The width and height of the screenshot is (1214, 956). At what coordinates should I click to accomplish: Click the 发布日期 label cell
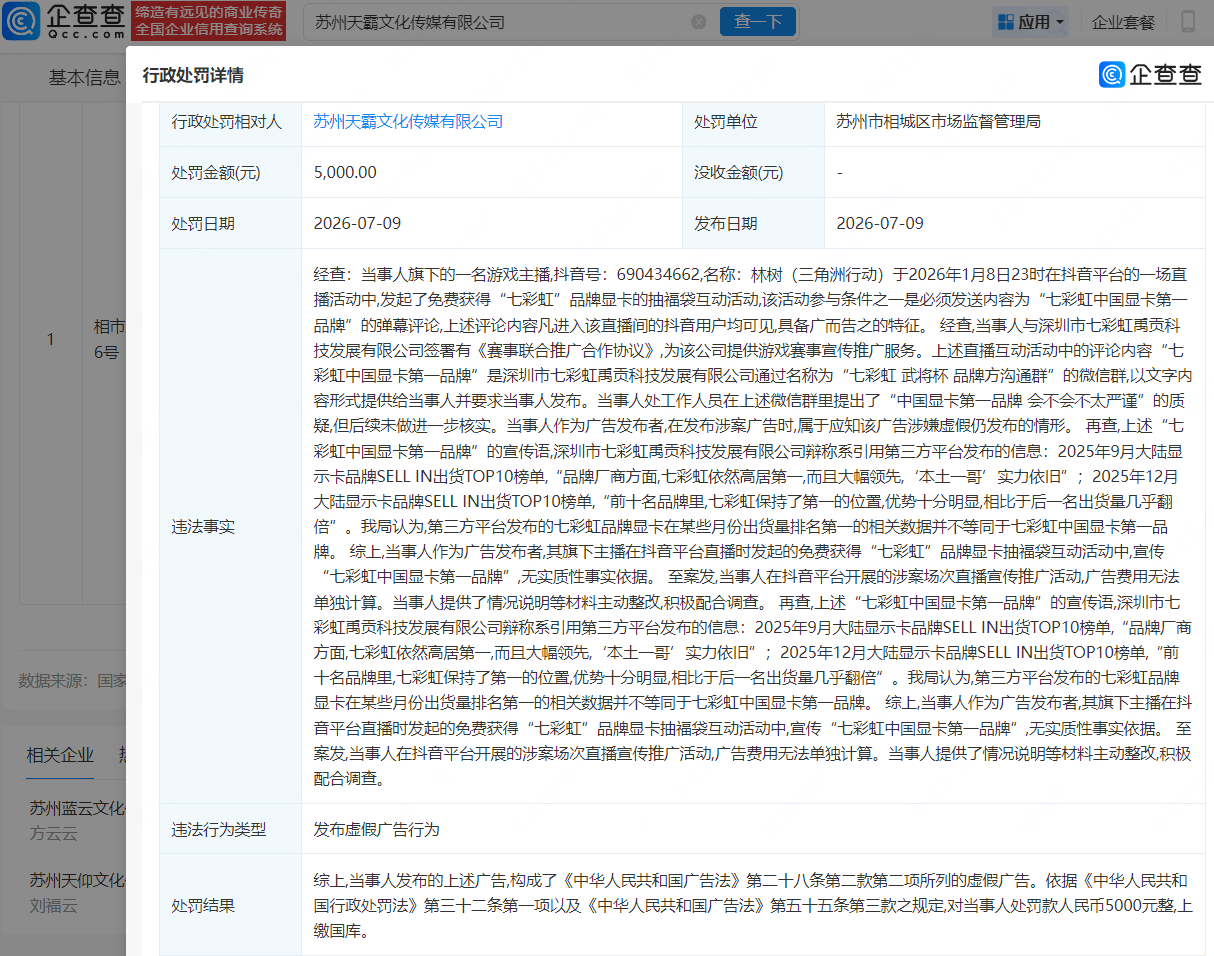[x=753, y=223]
